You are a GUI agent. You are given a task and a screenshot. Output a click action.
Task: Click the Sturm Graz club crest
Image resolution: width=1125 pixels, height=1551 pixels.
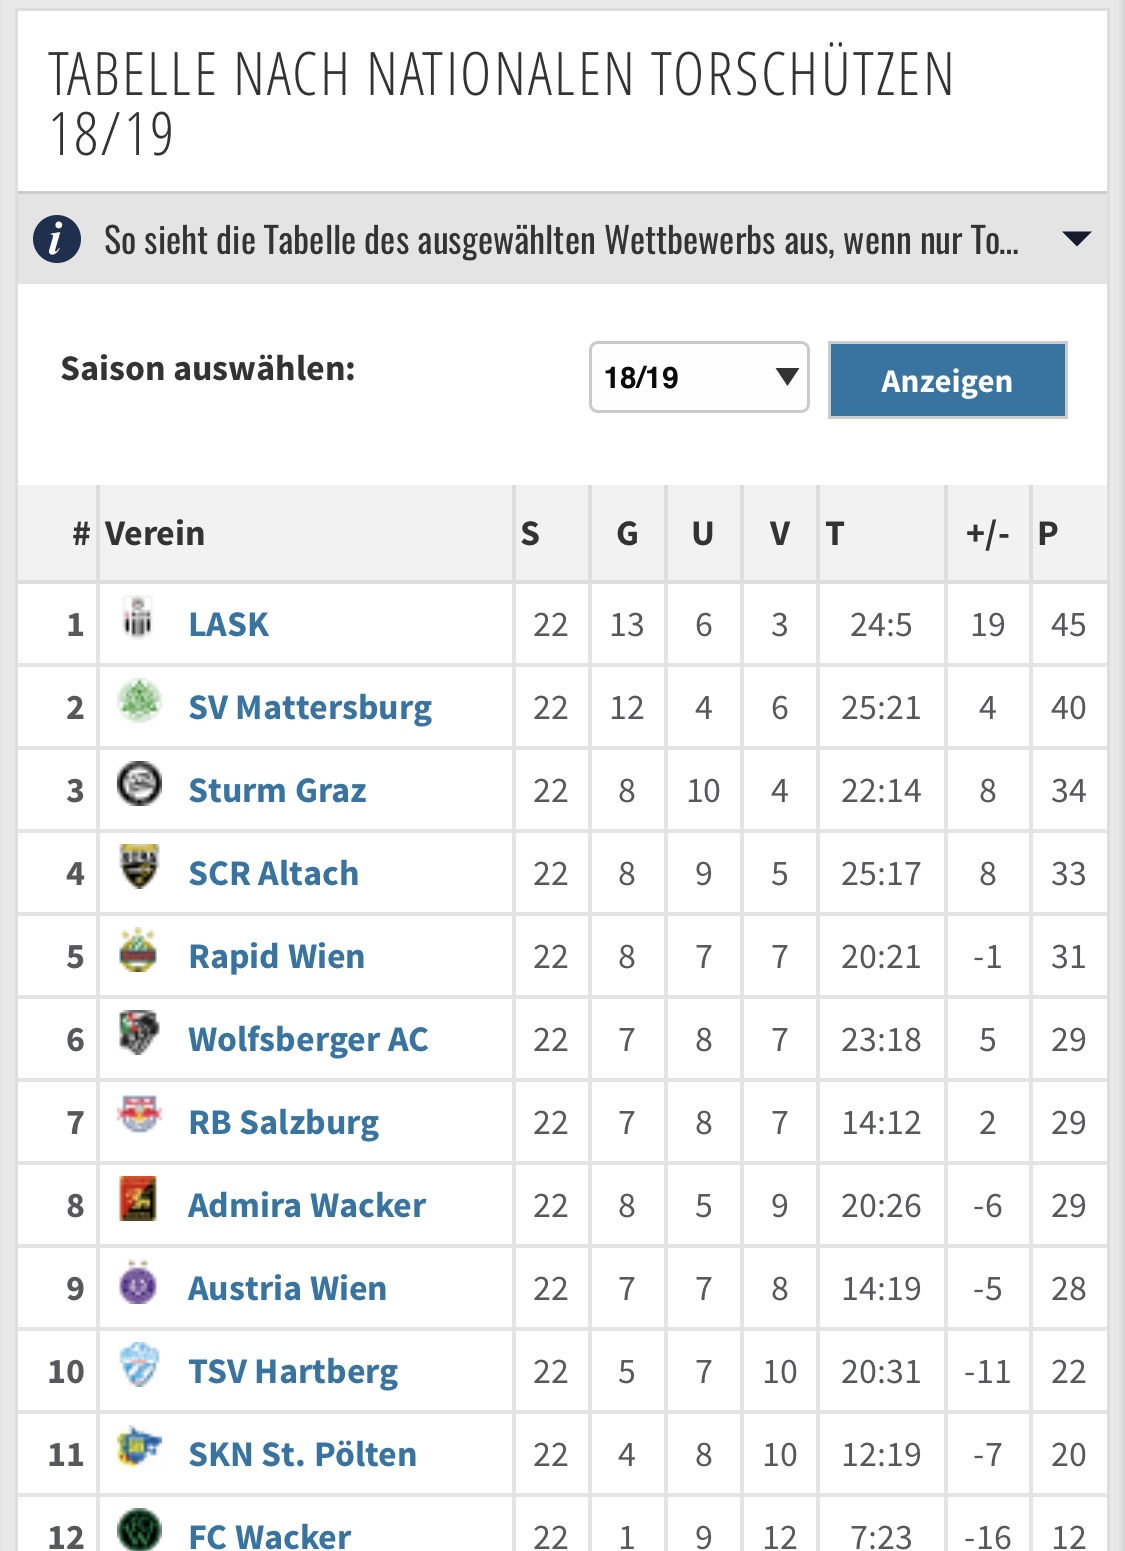138,784
